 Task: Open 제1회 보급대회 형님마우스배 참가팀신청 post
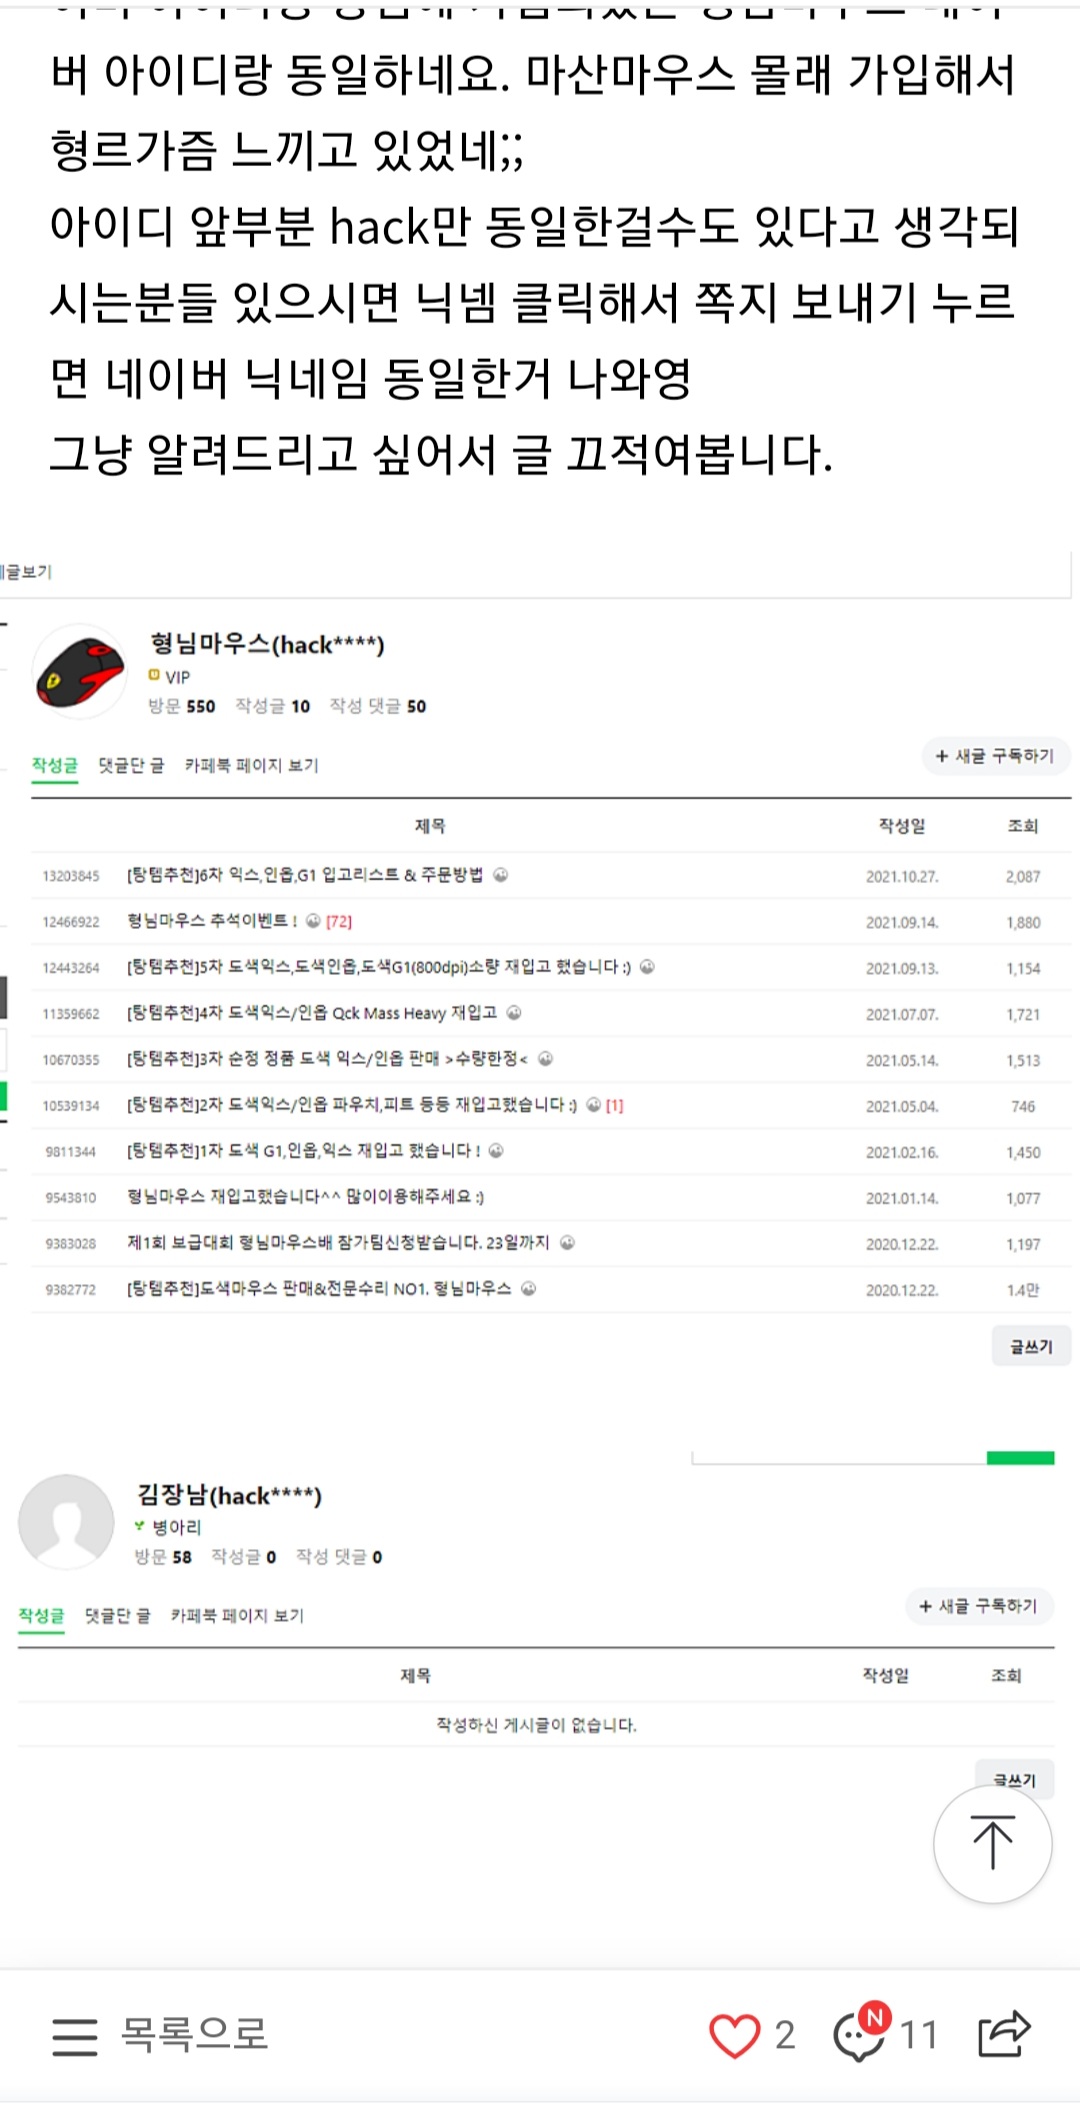pos(338,1243)
